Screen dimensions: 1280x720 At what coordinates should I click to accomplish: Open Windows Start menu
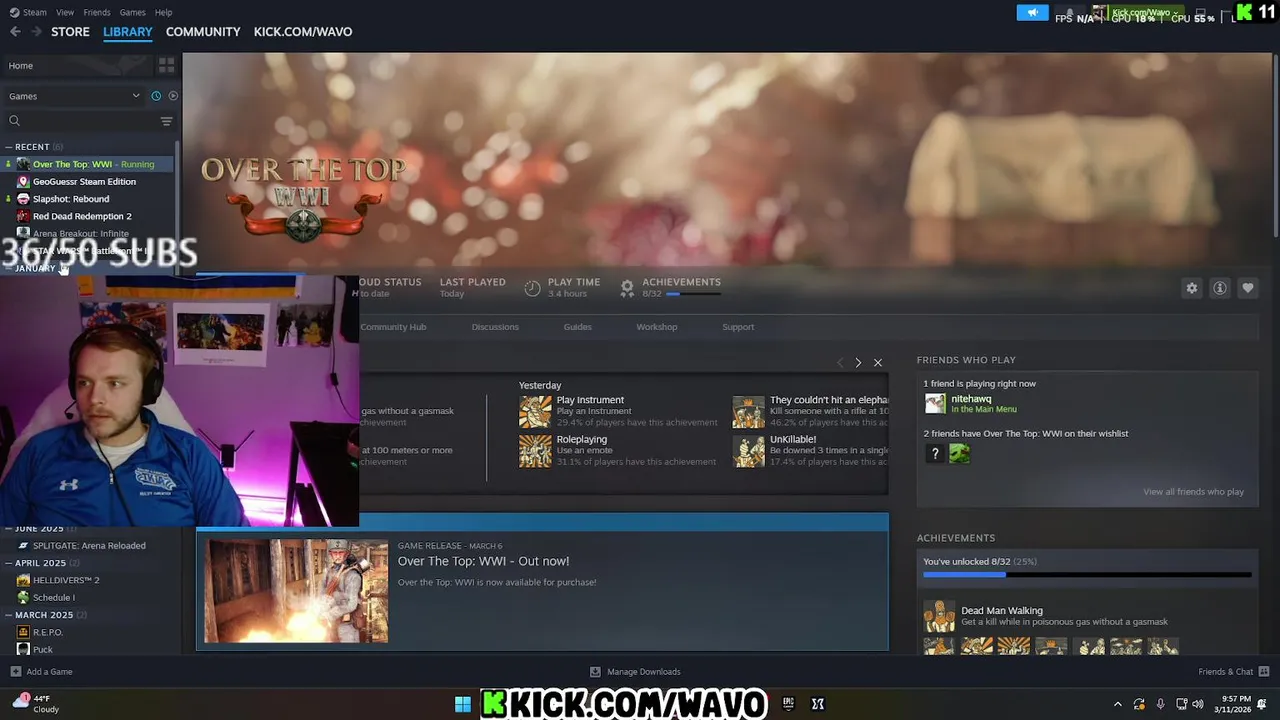tap(462, 704)
